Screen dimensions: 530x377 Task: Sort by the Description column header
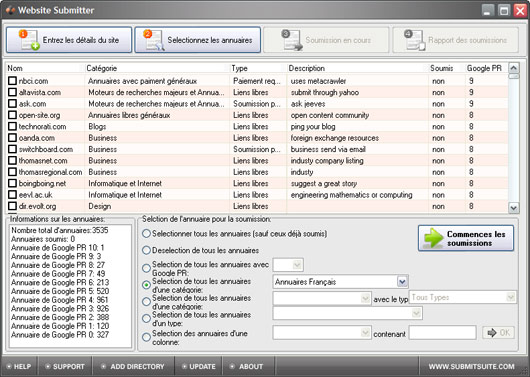(x=358, y=68)
